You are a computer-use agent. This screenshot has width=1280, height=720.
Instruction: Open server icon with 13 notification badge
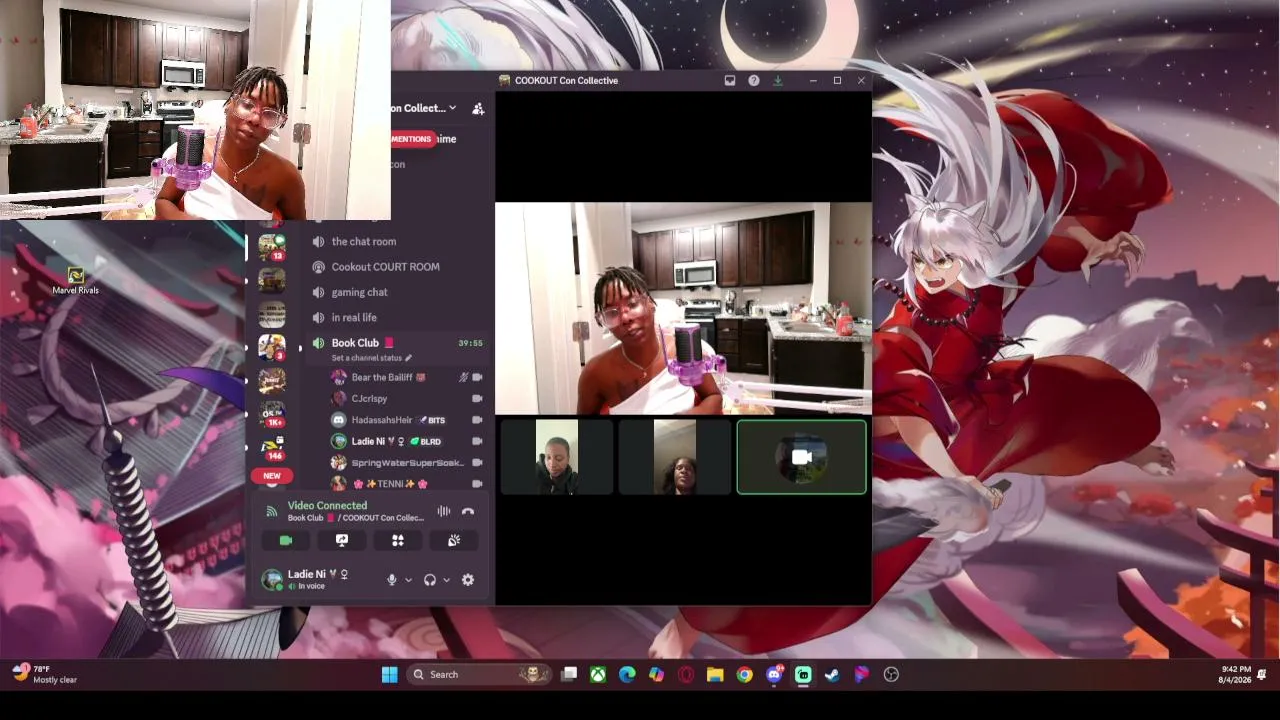271,246
